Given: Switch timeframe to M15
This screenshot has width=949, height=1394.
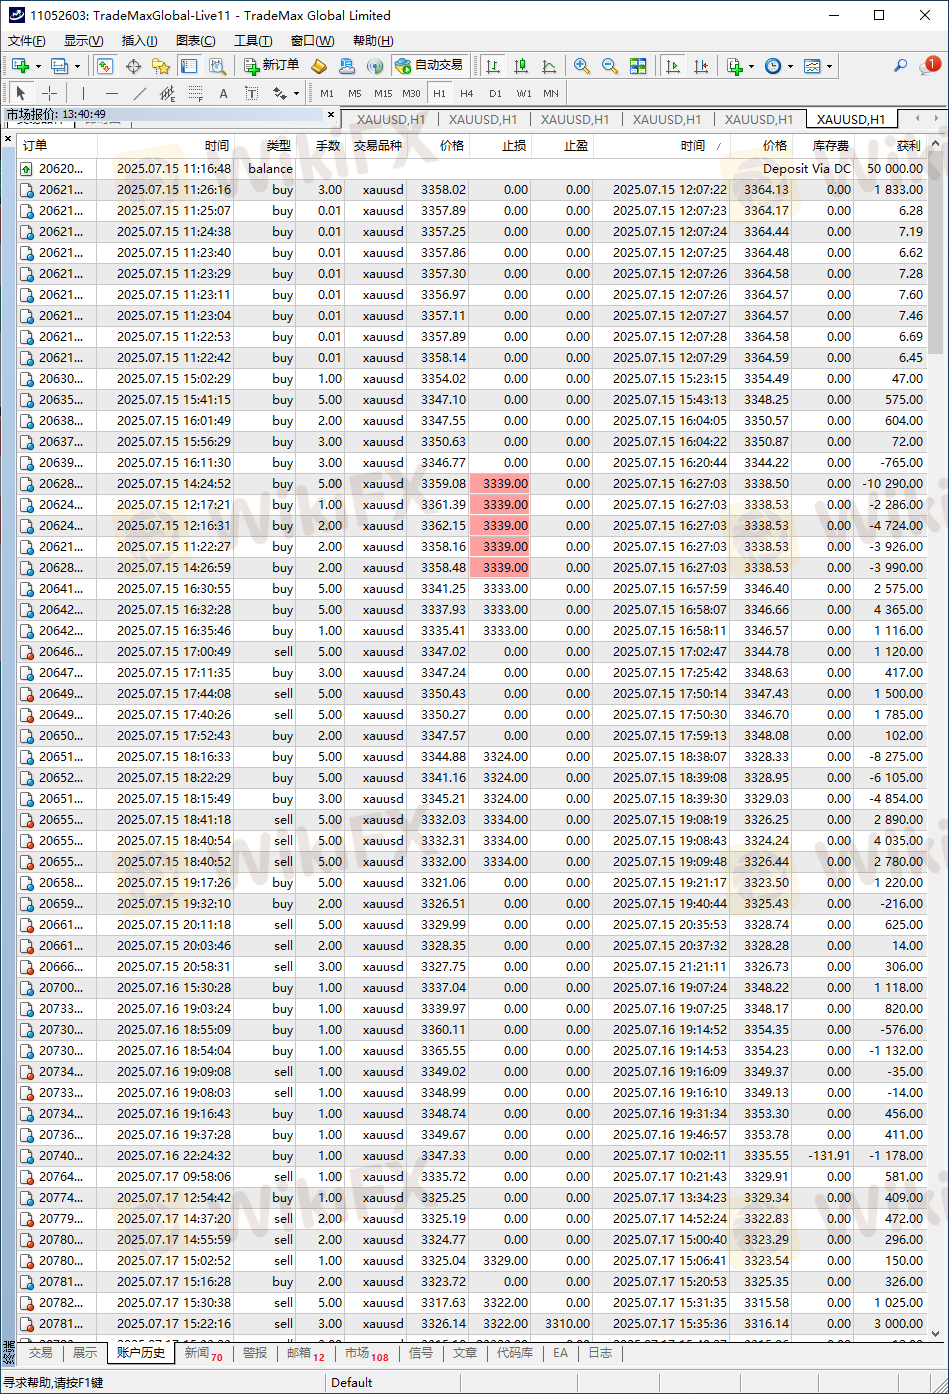Looking at the screenshot, I should point(383,93).
